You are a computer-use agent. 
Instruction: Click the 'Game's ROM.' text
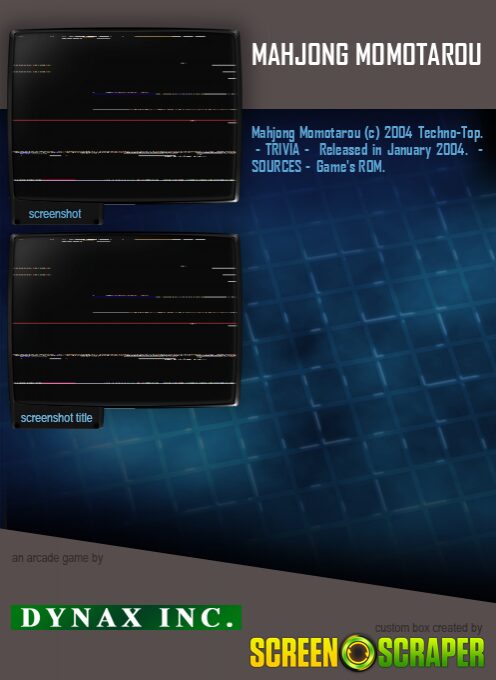pyautogui.click(x=350, y=166)
